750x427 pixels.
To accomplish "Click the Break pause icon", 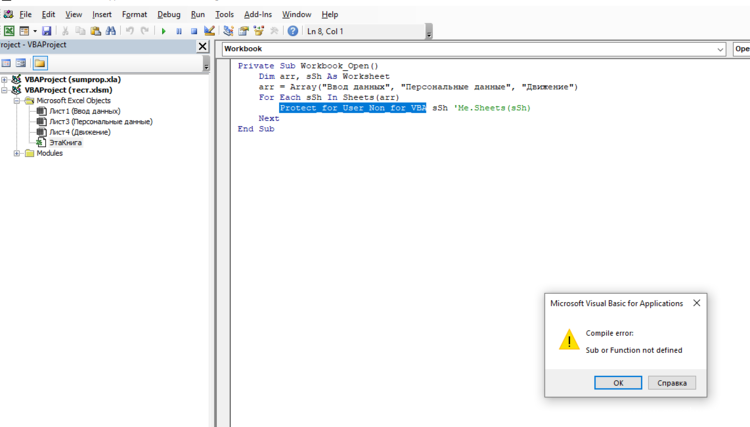I will pos(179,31).
